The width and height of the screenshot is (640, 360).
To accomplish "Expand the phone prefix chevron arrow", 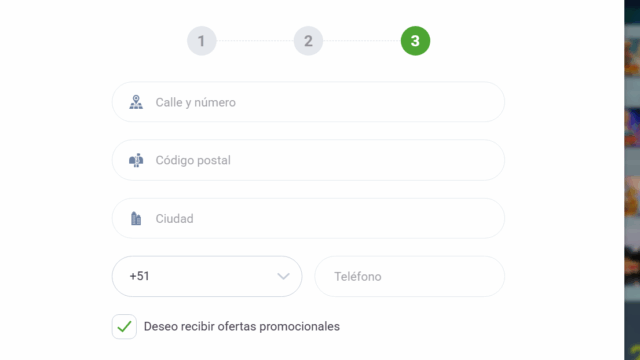I will (x=283, y=276).
